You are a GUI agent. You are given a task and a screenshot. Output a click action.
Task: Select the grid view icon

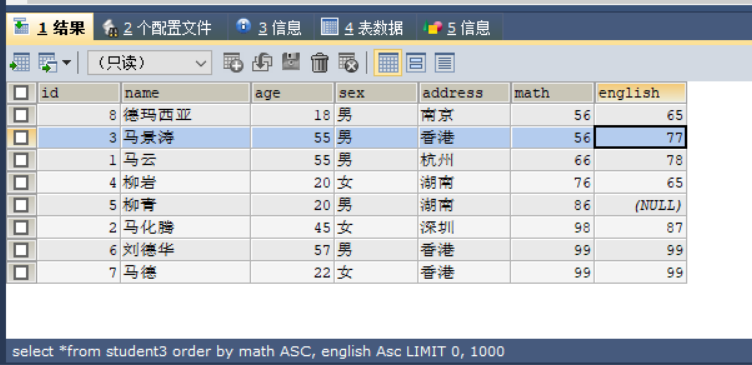pyautogui.click(x=388, y=63)
